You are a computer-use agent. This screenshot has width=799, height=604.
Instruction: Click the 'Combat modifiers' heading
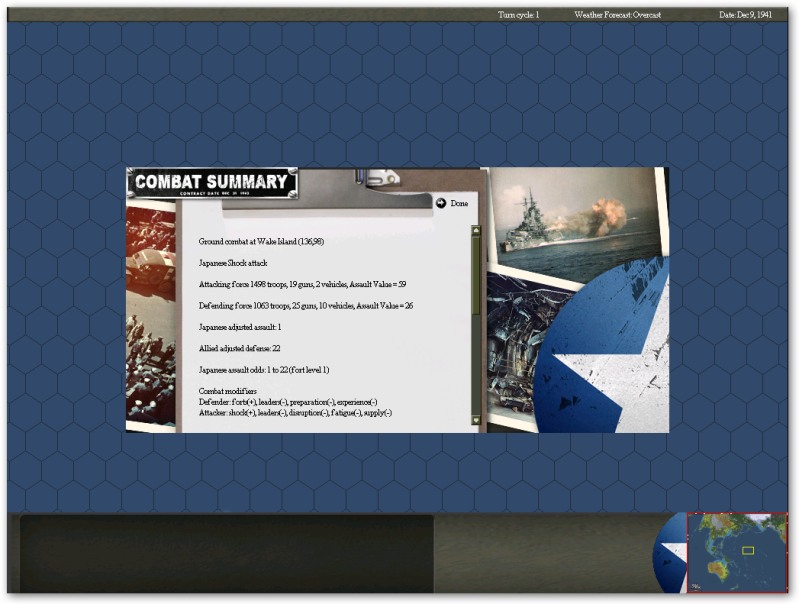(x=228, y=391)
